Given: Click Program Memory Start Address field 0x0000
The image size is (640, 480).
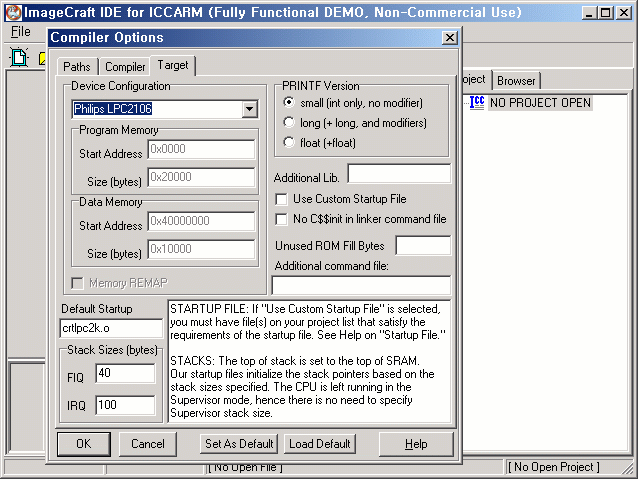Looking at the screenshot, I should click(x=201, y=149).
